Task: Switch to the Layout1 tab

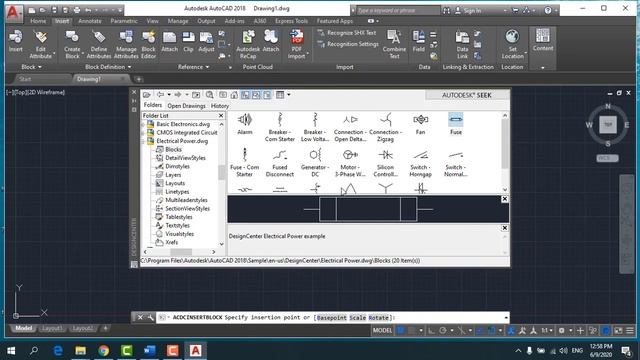Action: 52,328
